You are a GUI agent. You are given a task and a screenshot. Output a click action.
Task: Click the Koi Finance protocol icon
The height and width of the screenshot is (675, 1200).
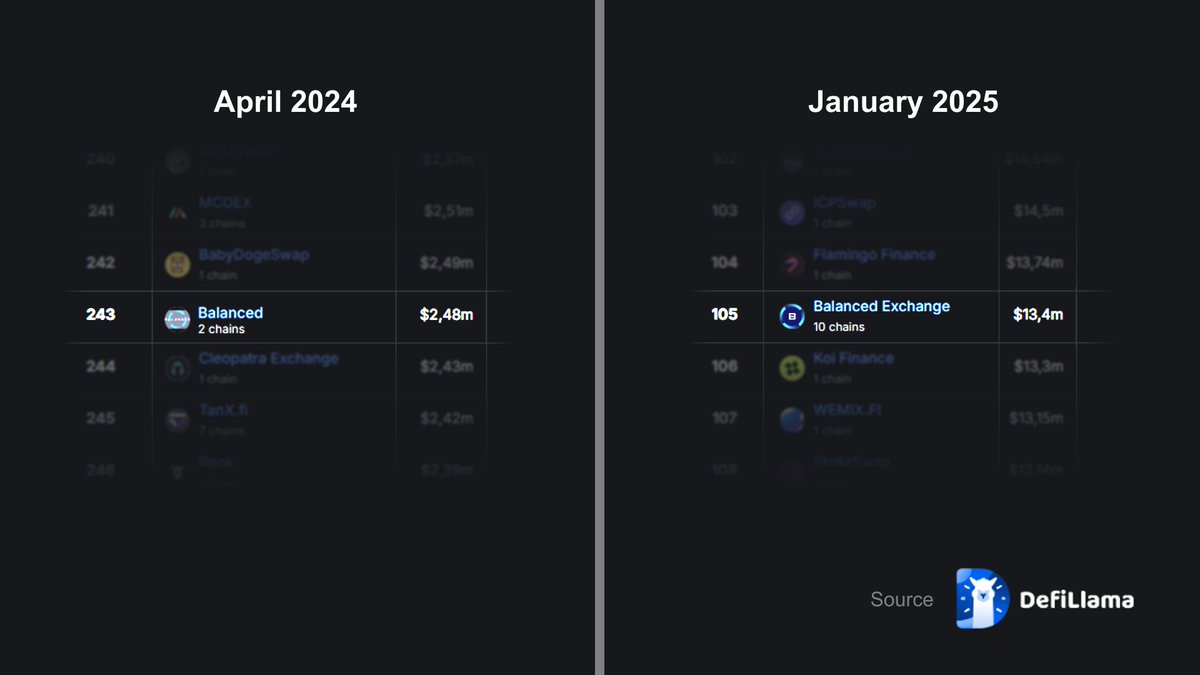[792, 368]
